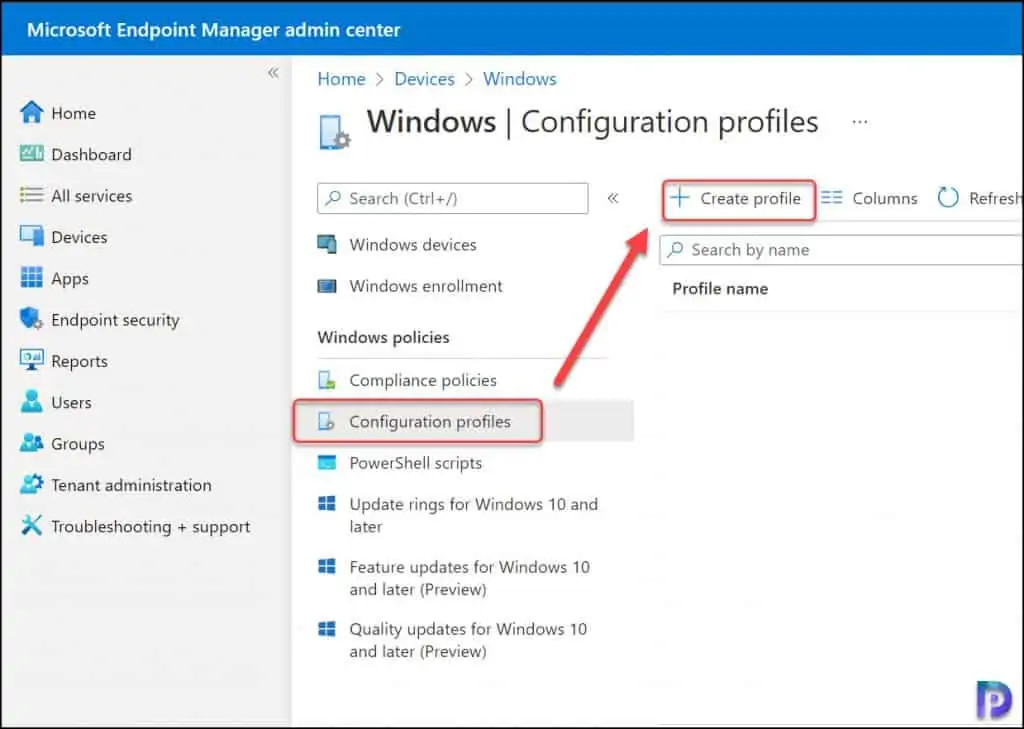The height and width of the screenshot is (729, 1024).
Task: Click the Apps grid icon
Action: 31,278
